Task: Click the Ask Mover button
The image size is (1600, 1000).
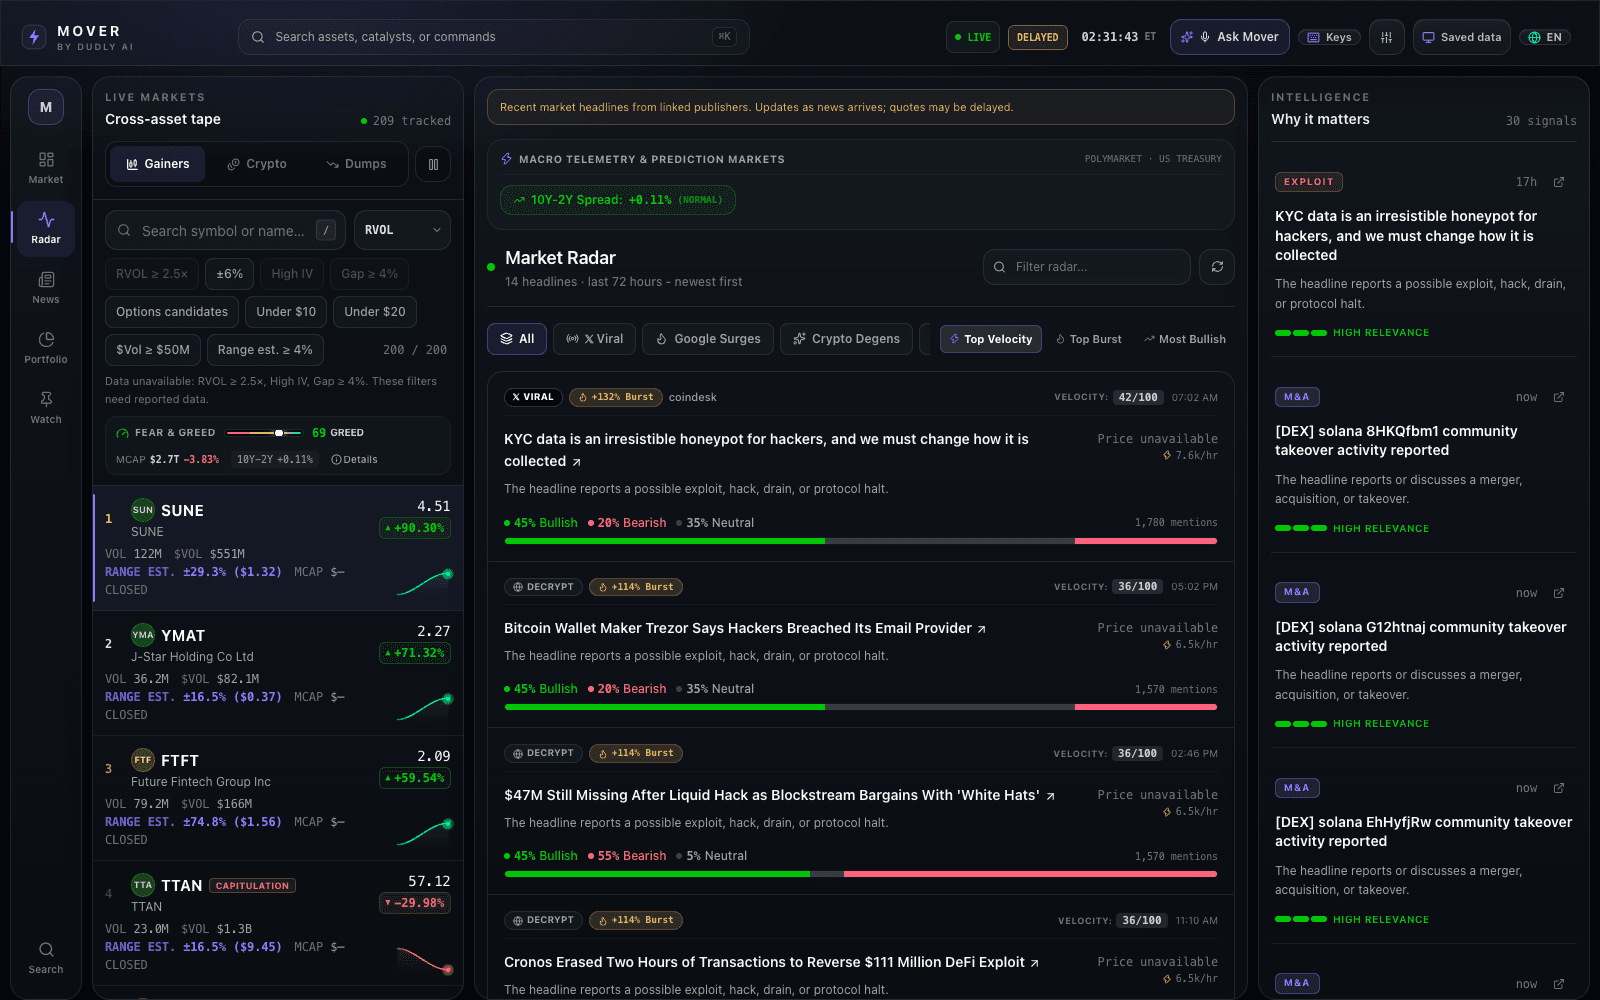Action: click(x=1229, y=37)
